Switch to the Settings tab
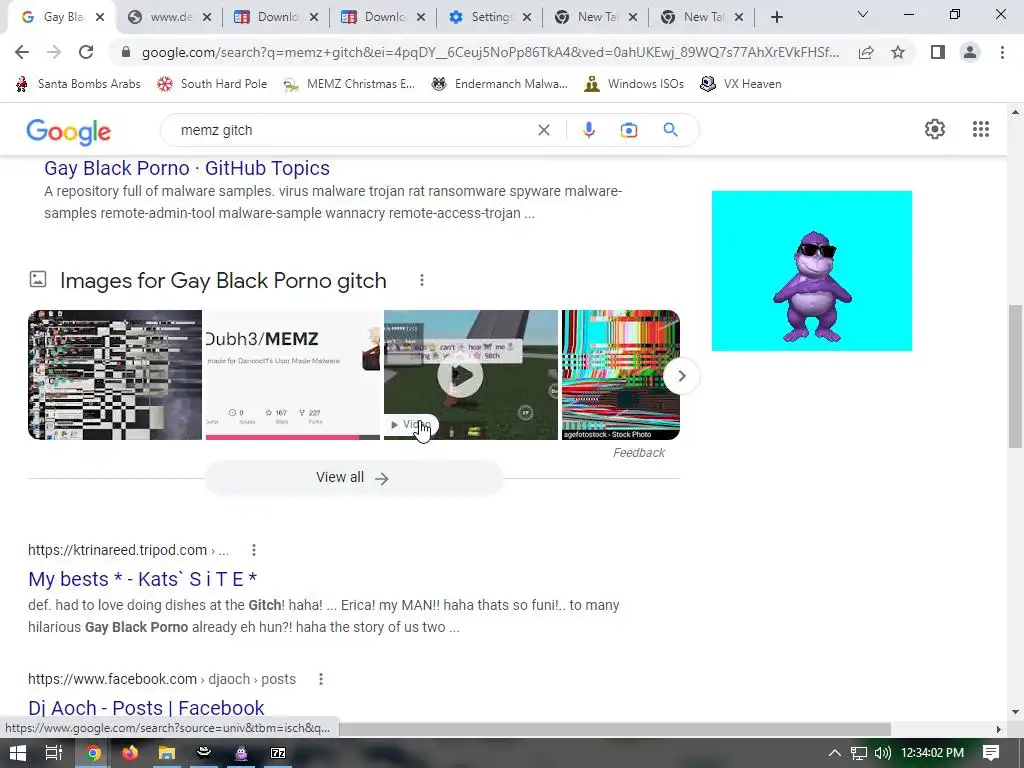The height and width of the screenshot is (768, 1024). (489, 18)
